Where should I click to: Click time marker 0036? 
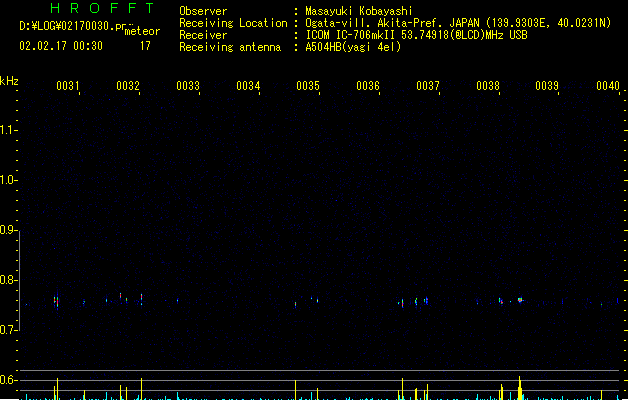pos(368,86)
